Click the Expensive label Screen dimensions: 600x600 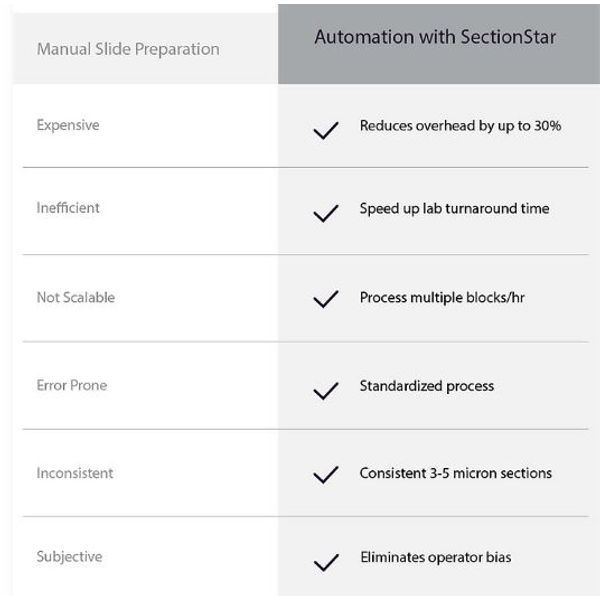(x=68, y=126)
